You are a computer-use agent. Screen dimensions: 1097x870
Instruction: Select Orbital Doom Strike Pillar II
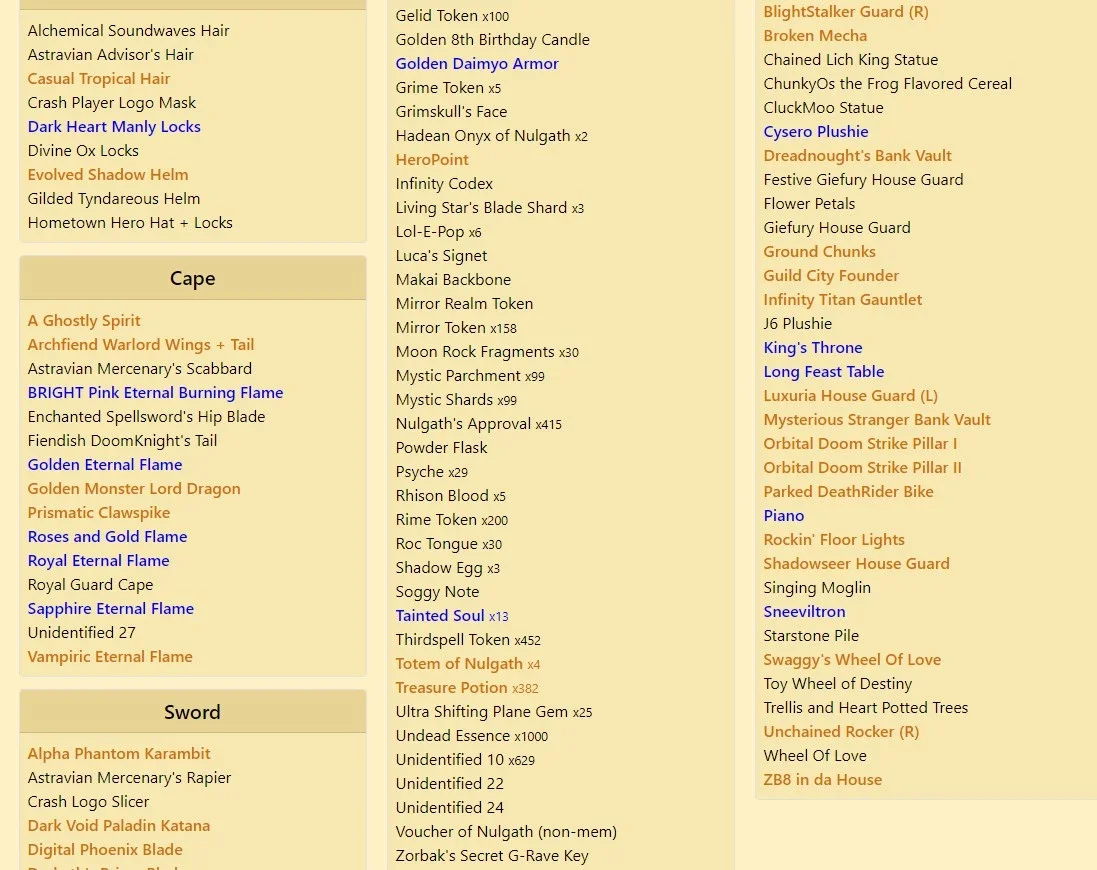click(862, 467)
